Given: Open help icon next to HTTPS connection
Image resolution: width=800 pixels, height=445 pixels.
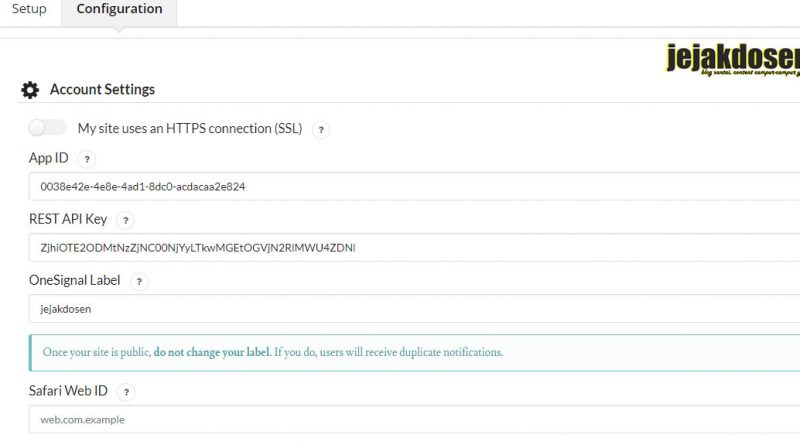Looking at the screenshot, I should pyautogui.click(x=321, y=130).
